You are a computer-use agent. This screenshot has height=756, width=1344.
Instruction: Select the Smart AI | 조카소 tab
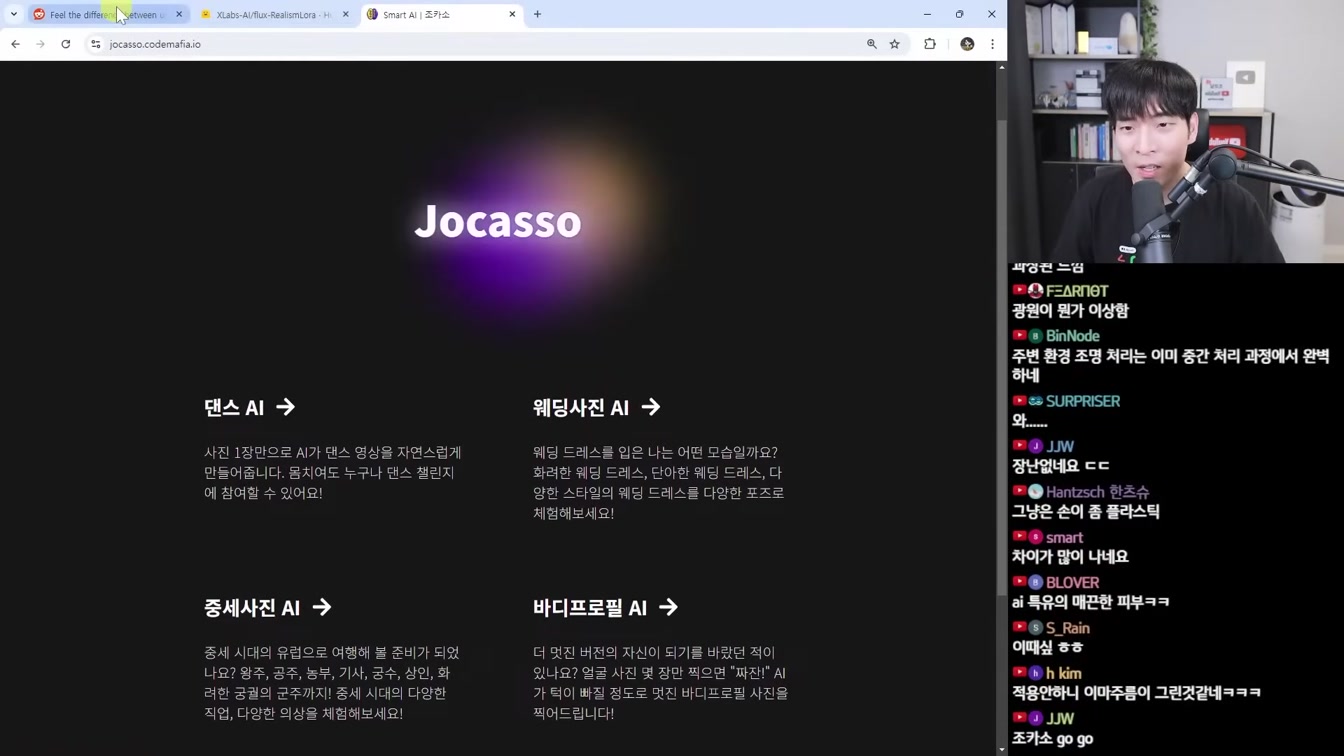click(441, 15)
